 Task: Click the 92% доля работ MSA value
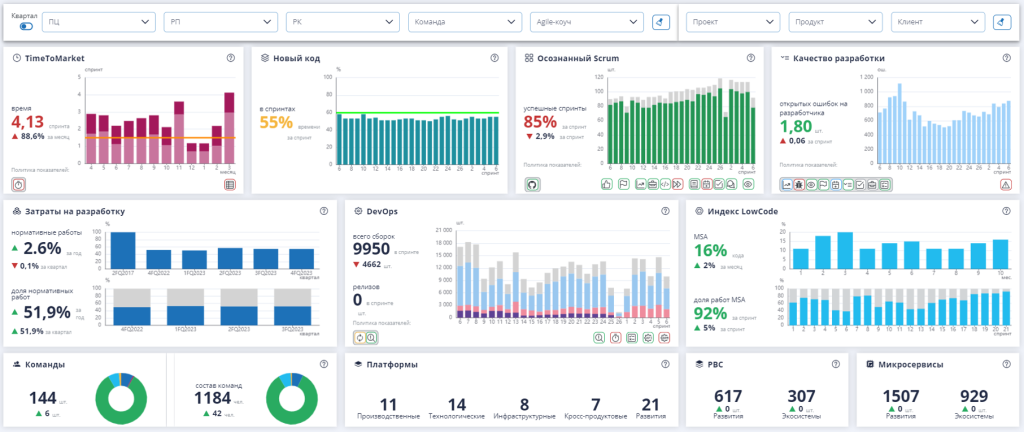tap(711, 314)
